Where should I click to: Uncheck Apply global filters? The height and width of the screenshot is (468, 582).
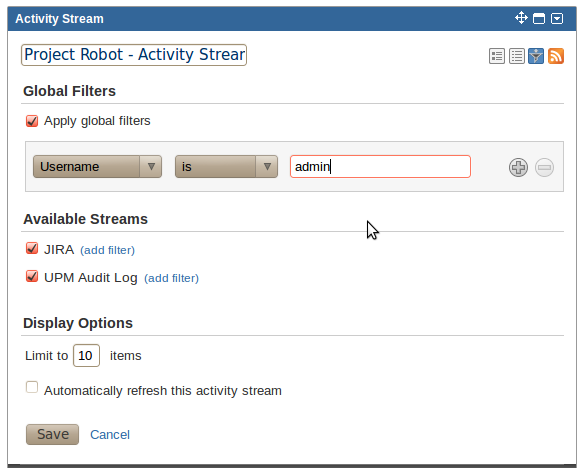[x=32, y=121]
